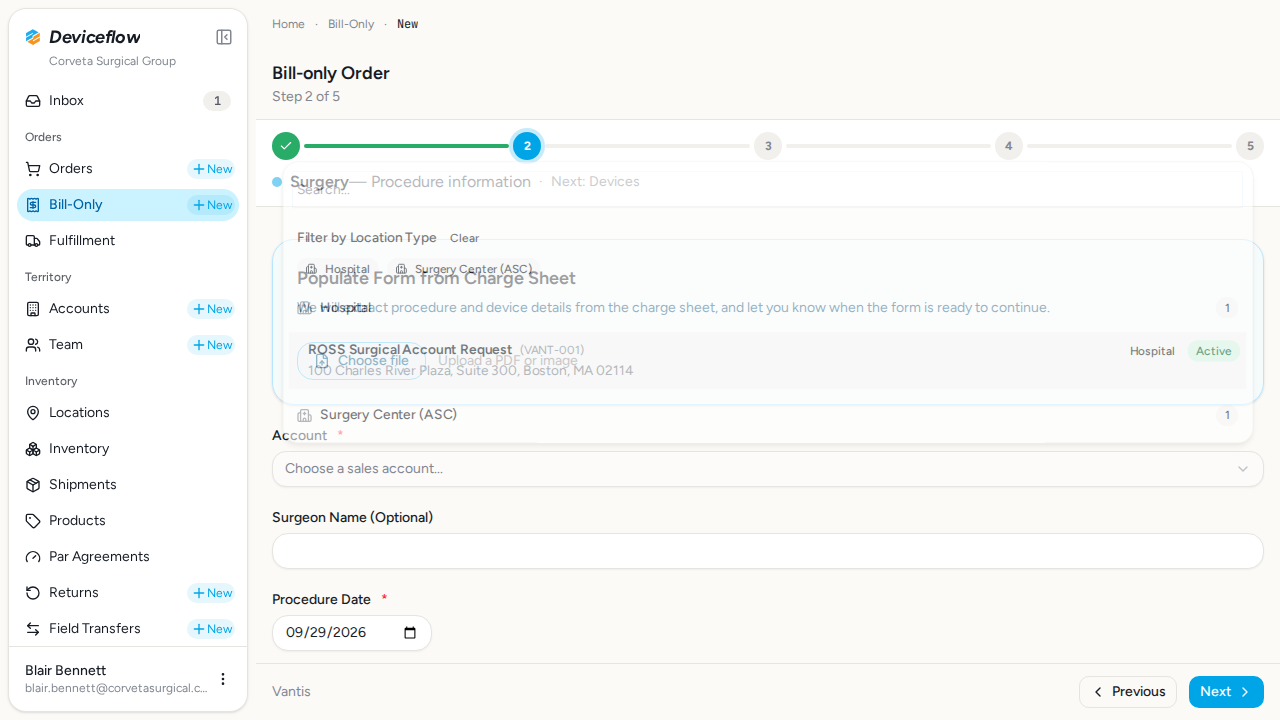Viewport: 1280px width, 720px height.
Task: Click the Deviceflow logo icon
Action: coord(33,37)
